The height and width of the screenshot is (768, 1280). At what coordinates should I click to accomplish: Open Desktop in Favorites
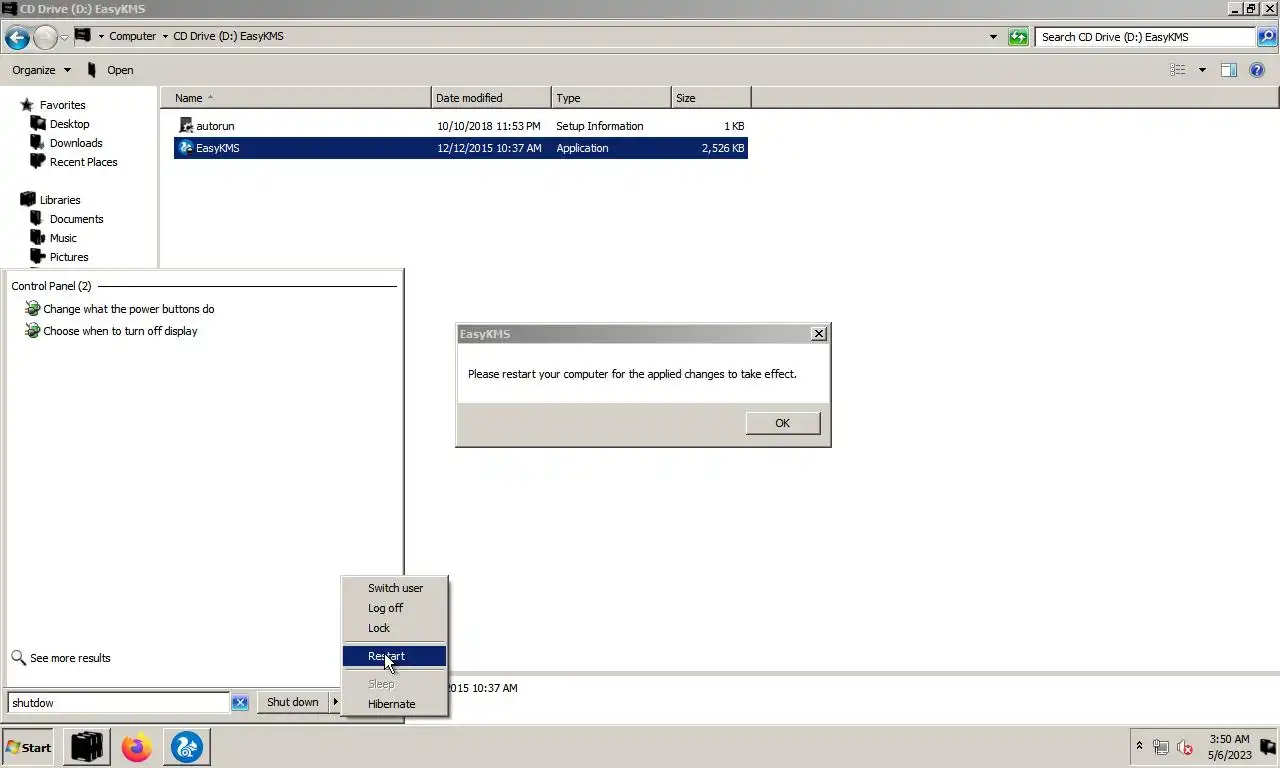69,124
